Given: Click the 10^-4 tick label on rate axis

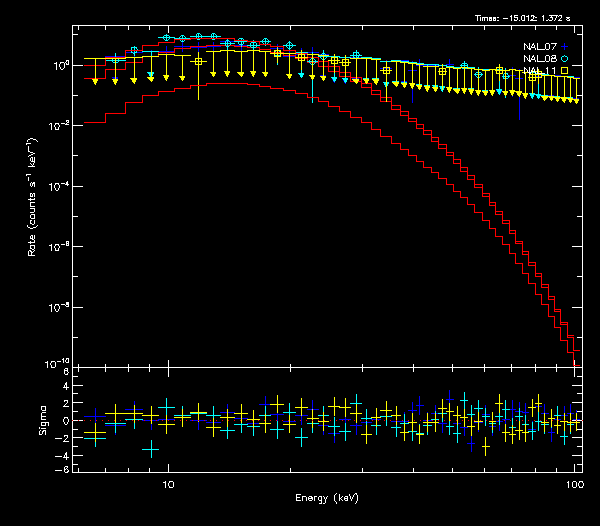Looking at the screenshot, I should [x=59, y=185].
